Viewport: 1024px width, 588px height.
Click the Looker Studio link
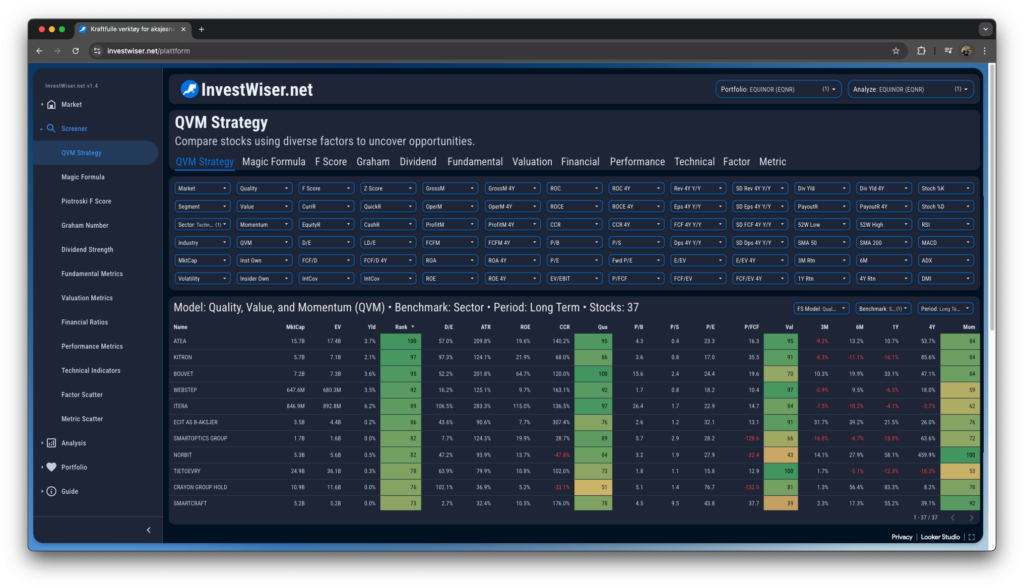[x=940, y=537]
